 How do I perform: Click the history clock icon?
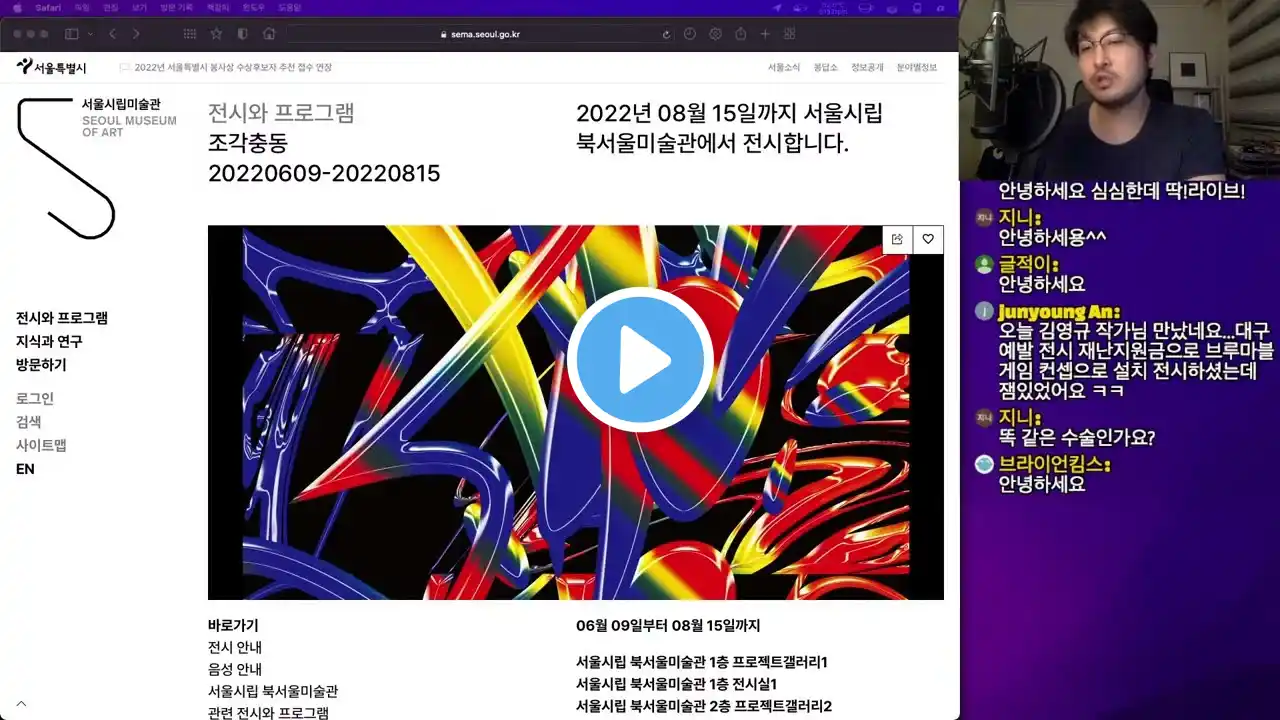pos(690,34)
